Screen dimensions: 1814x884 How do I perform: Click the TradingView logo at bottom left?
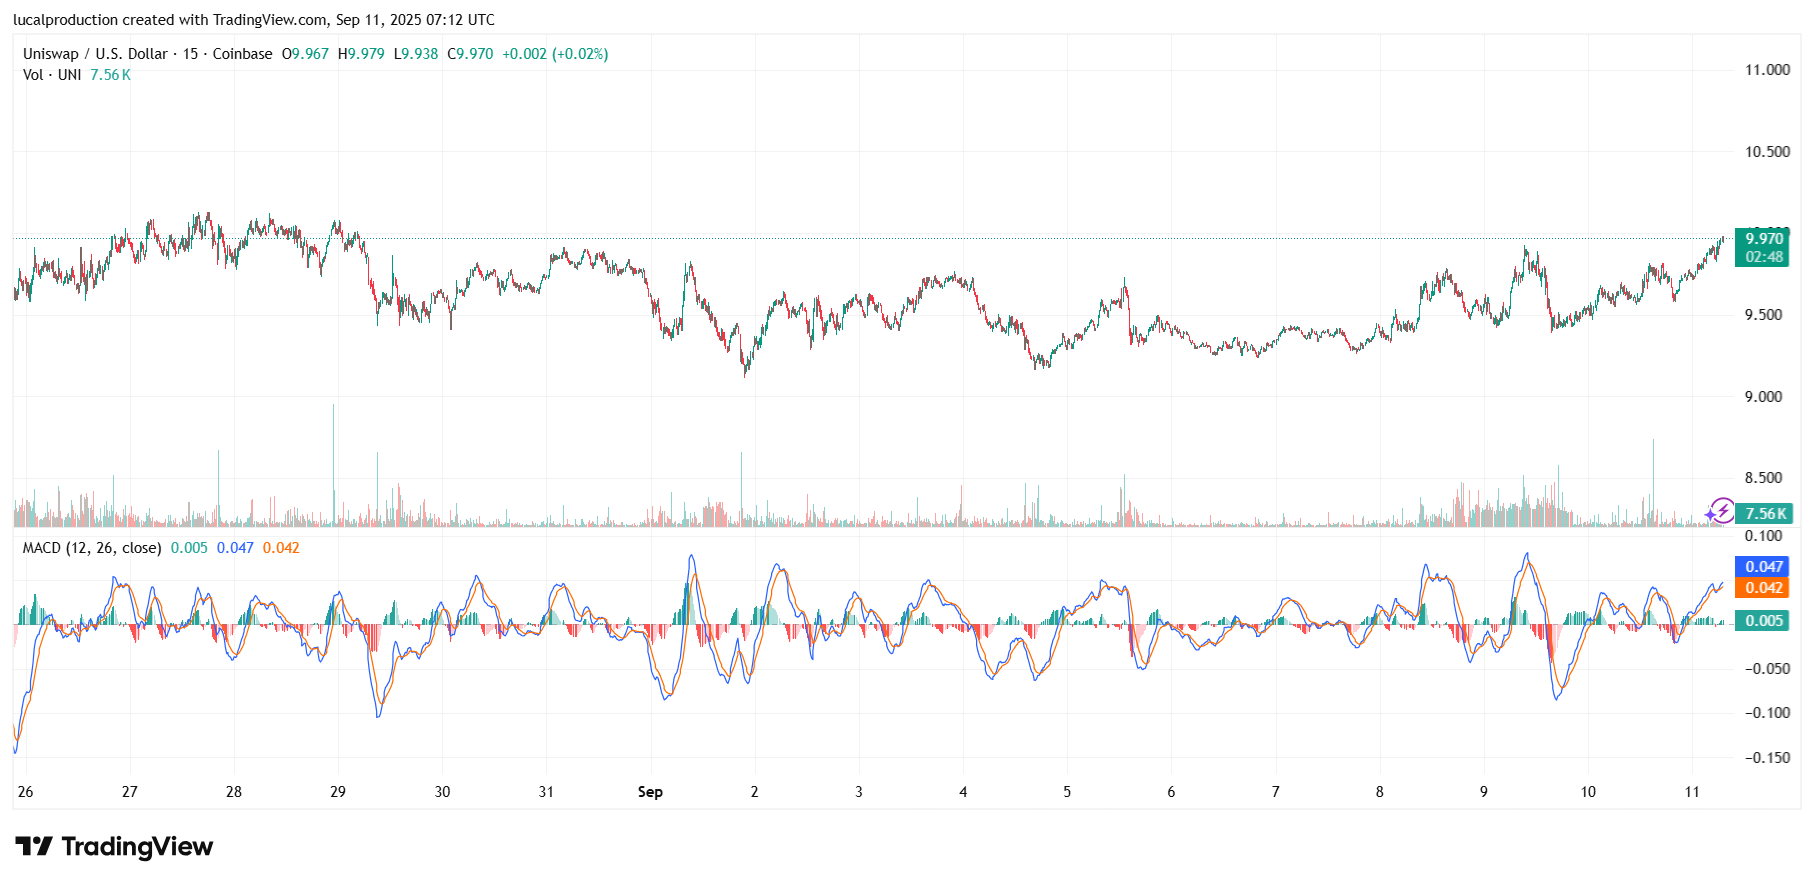pos(114,847)
